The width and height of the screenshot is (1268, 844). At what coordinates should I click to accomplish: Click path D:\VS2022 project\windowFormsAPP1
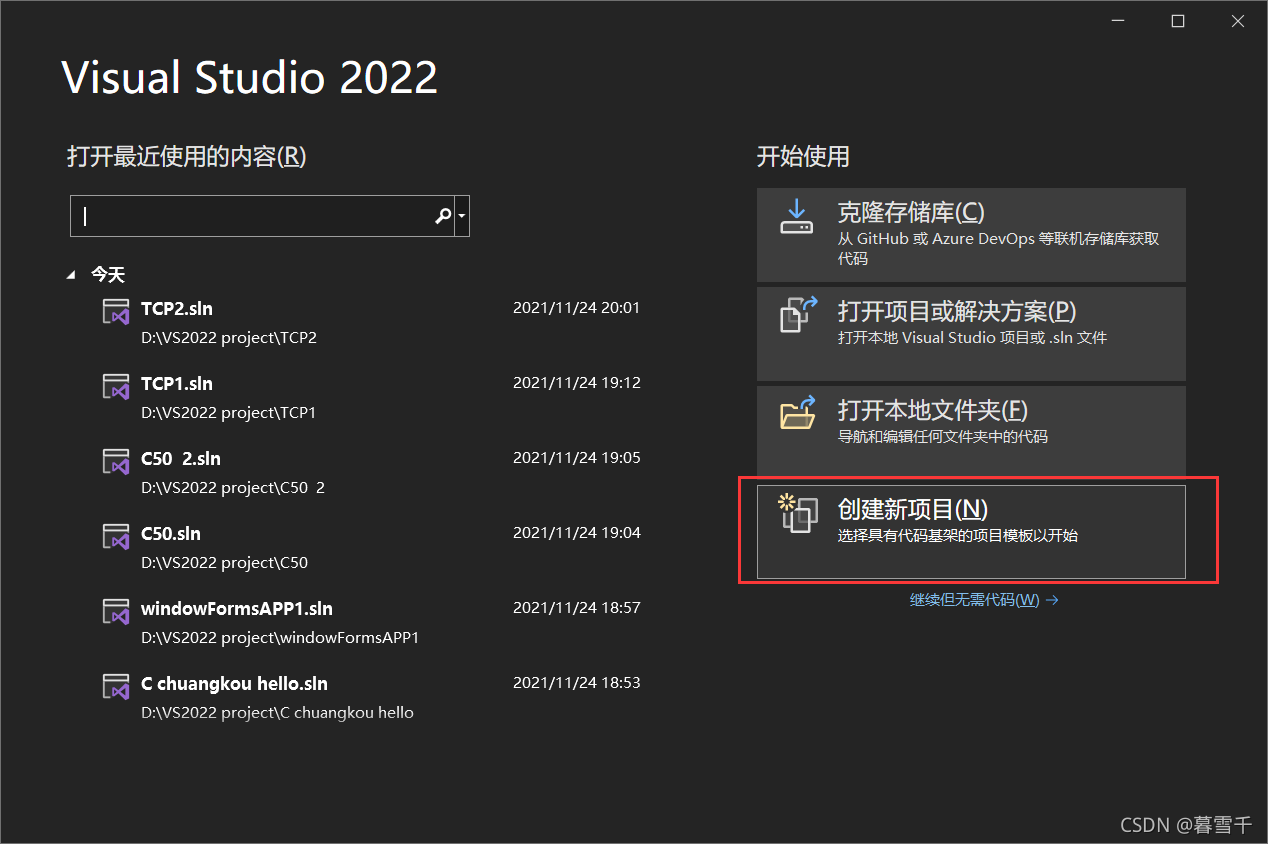coord(280,638)
